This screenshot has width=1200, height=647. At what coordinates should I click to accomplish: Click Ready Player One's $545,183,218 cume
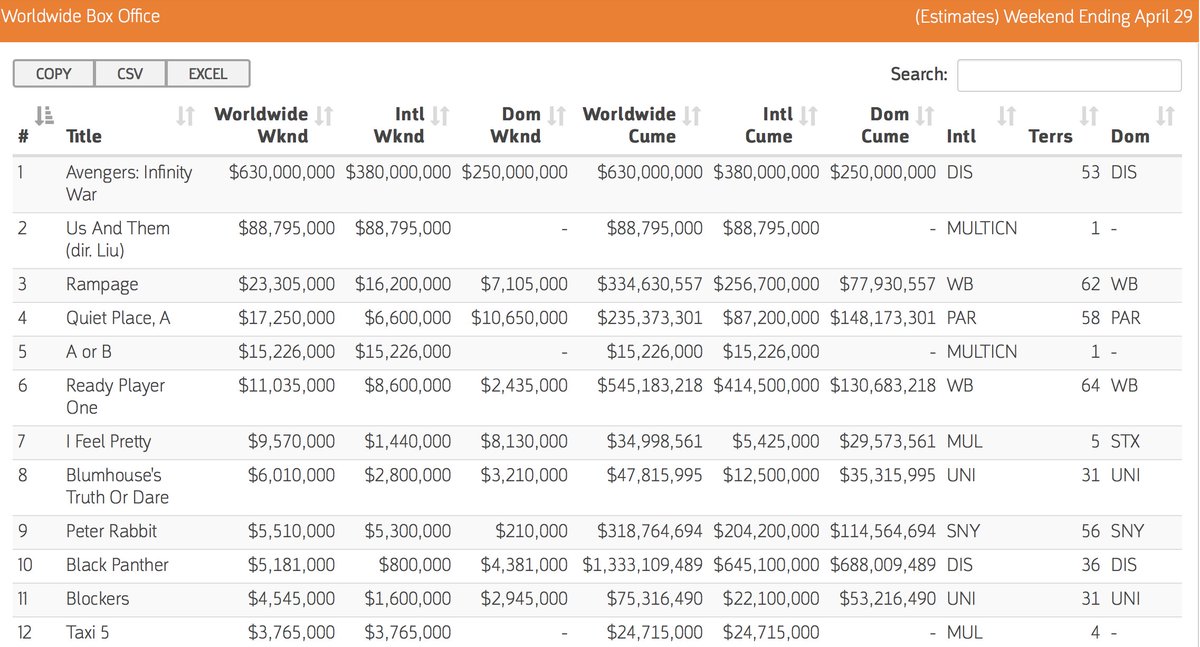[x=650, y=385]
